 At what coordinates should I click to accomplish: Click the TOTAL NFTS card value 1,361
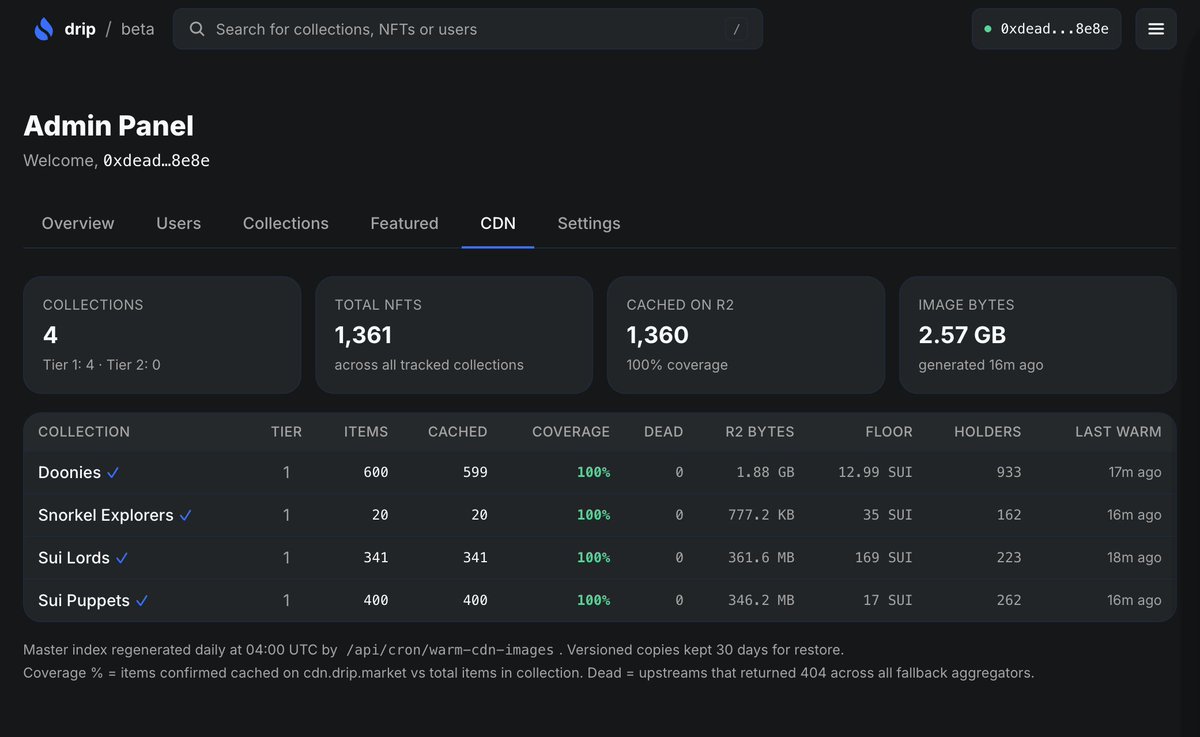coord(364,335)
